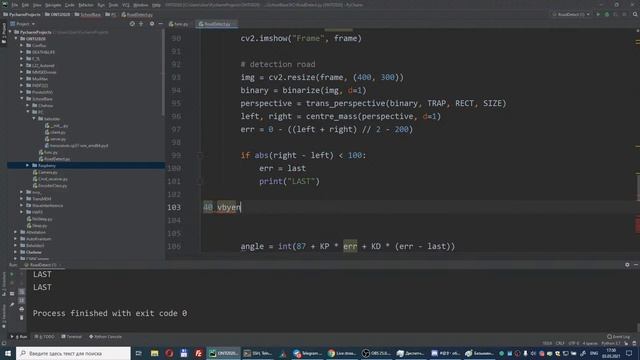Expand the Raspberry folder
The width and height of the screenshot is (640, 360).
click(28, 165)
